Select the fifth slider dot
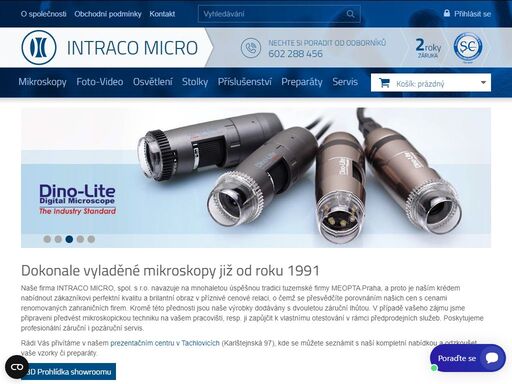The image size is (512, 384). (x=91, y=239)
